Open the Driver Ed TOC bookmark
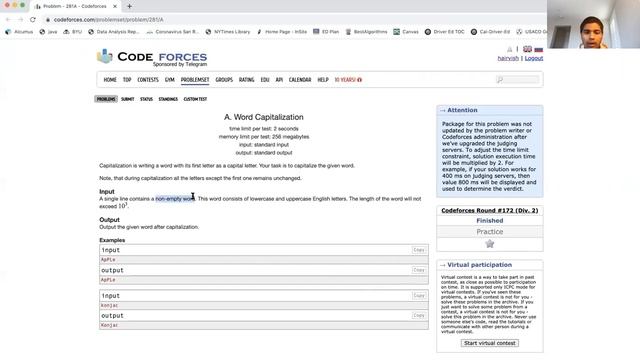Screen dimensions: 640x360 (444, 31)
